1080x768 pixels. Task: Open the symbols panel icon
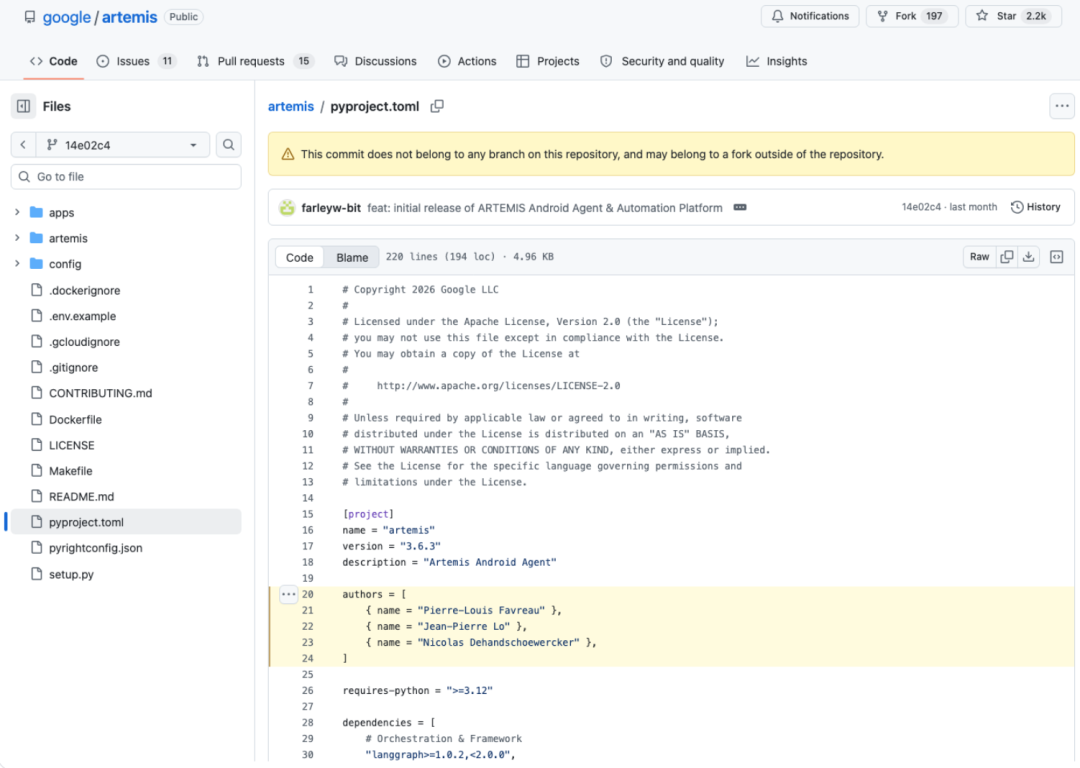click(x=1057, y=257)
